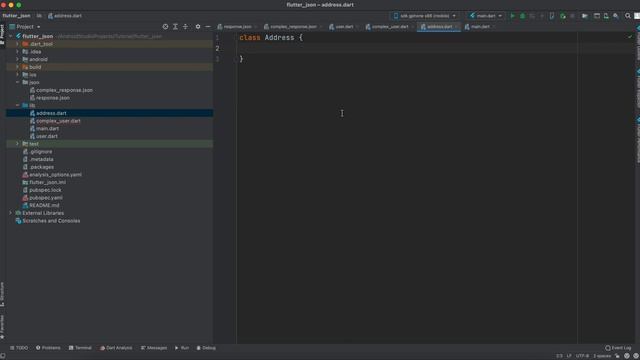Open the Project tool window side tab

(x=2, y=35)
